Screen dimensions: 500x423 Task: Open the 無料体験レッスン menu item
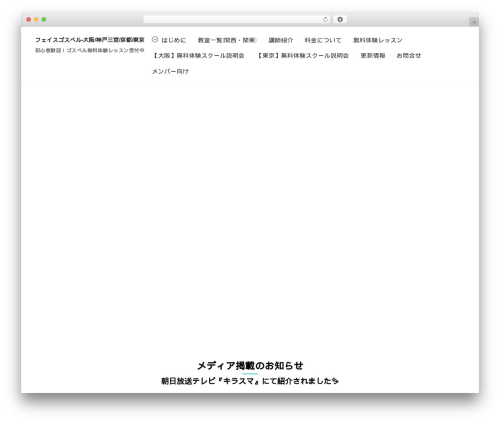click(x=378, y=40)
